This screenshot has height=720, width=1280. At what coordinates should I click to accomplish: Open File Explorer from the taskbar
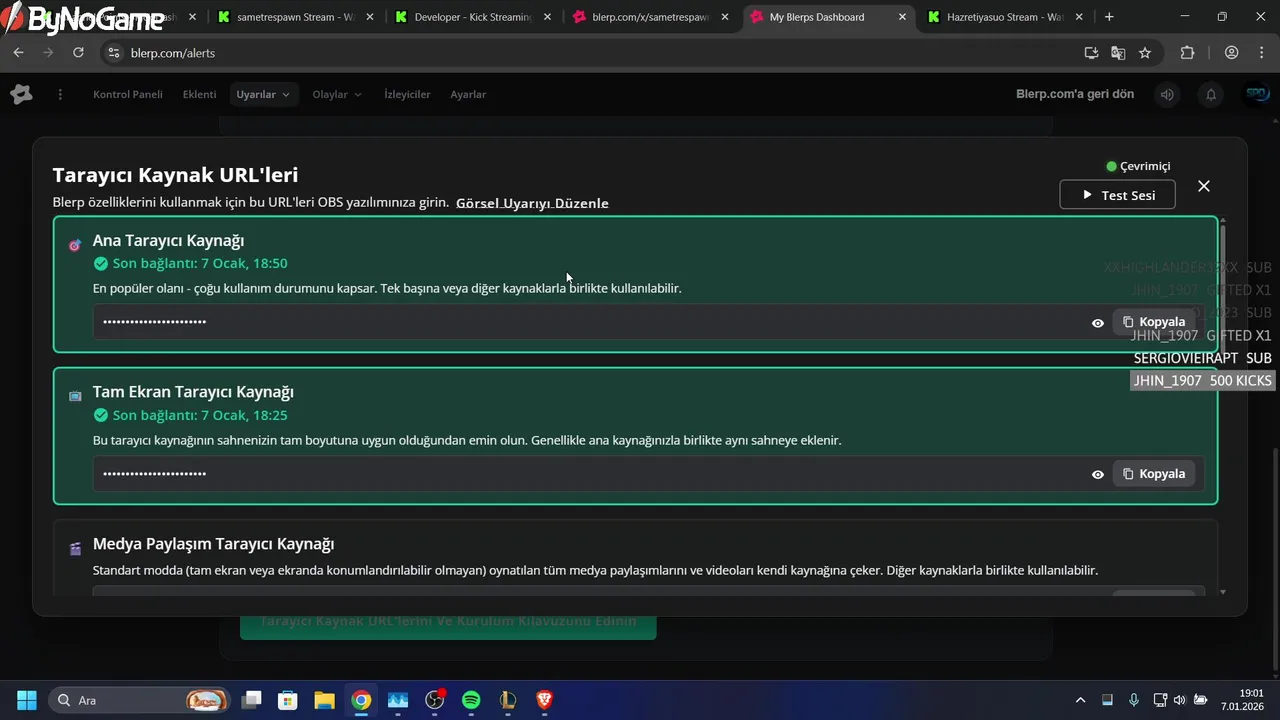pyautogui.click(x=324, y=700)
